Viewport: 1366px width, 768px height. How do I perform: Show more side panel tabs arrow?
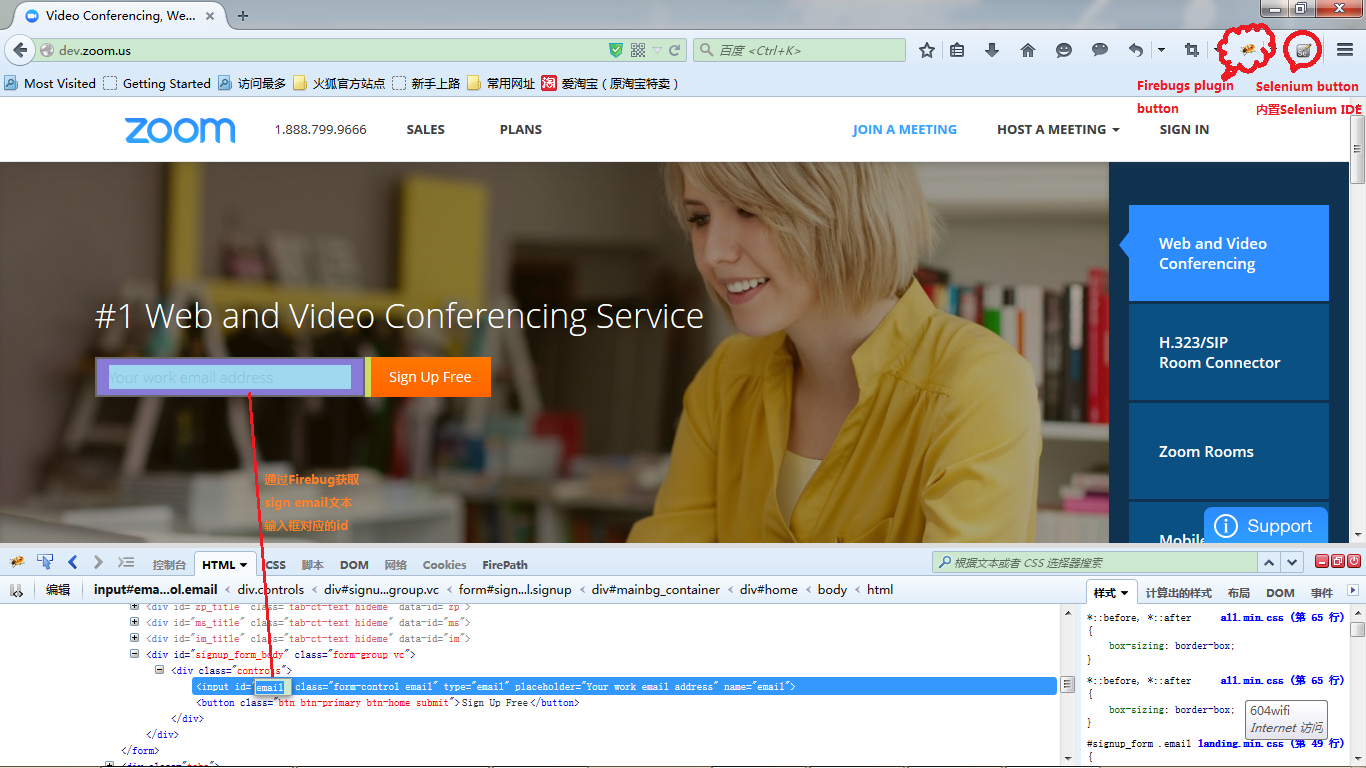[x=1353, y=591]
